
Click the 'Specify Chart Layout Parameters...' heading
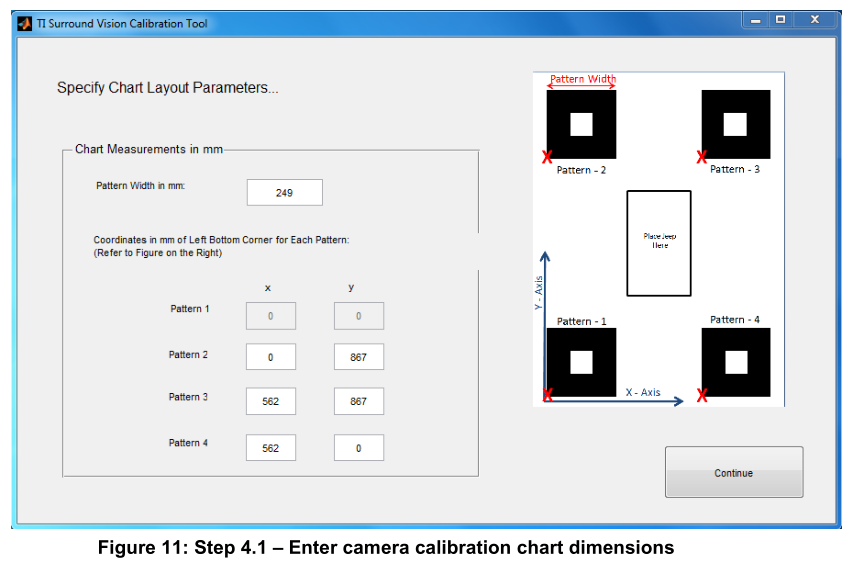tap(168, 88)
